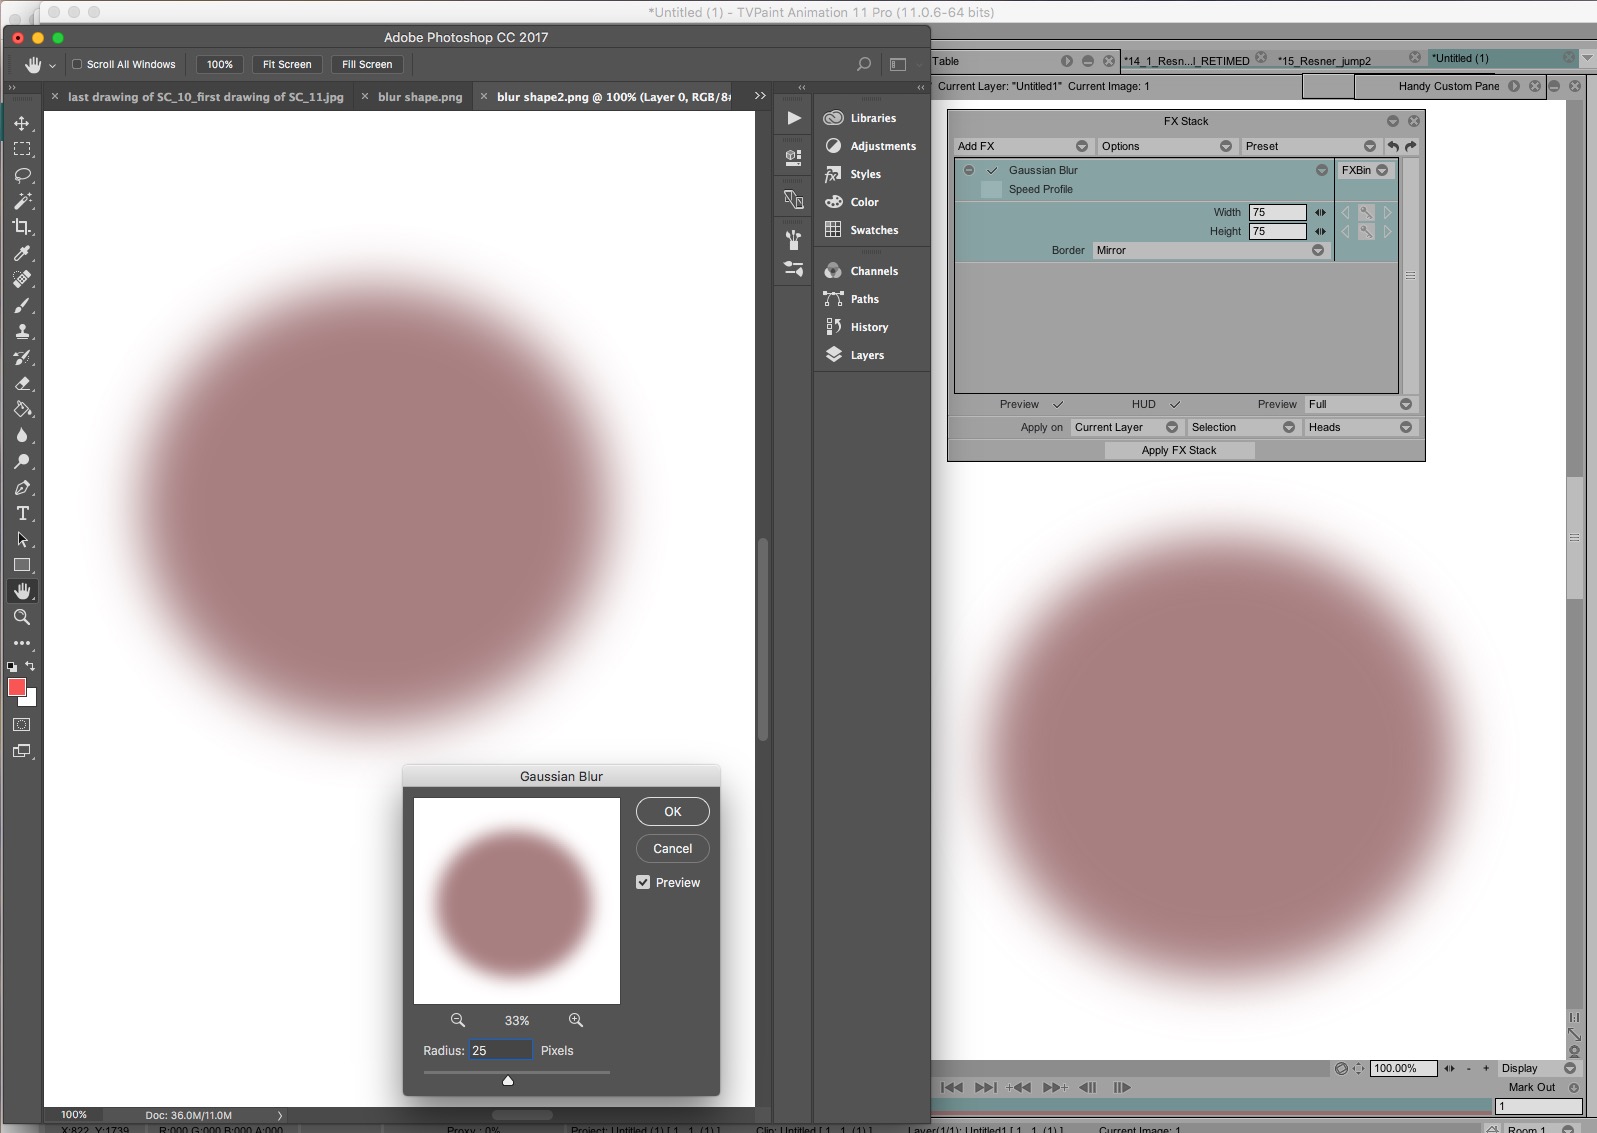Open the Actions play panel icon

(x=794, y=118)
